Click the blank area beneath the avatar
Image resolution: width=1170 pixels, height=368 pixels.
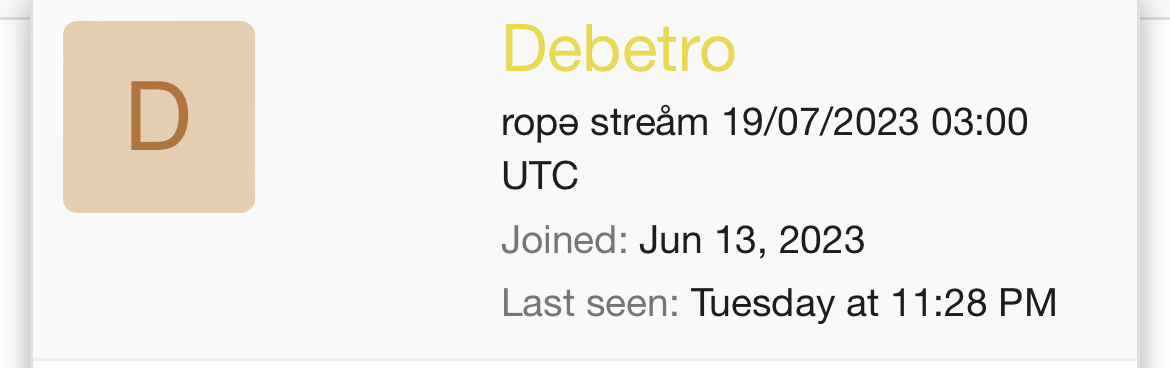click(159, 284)
